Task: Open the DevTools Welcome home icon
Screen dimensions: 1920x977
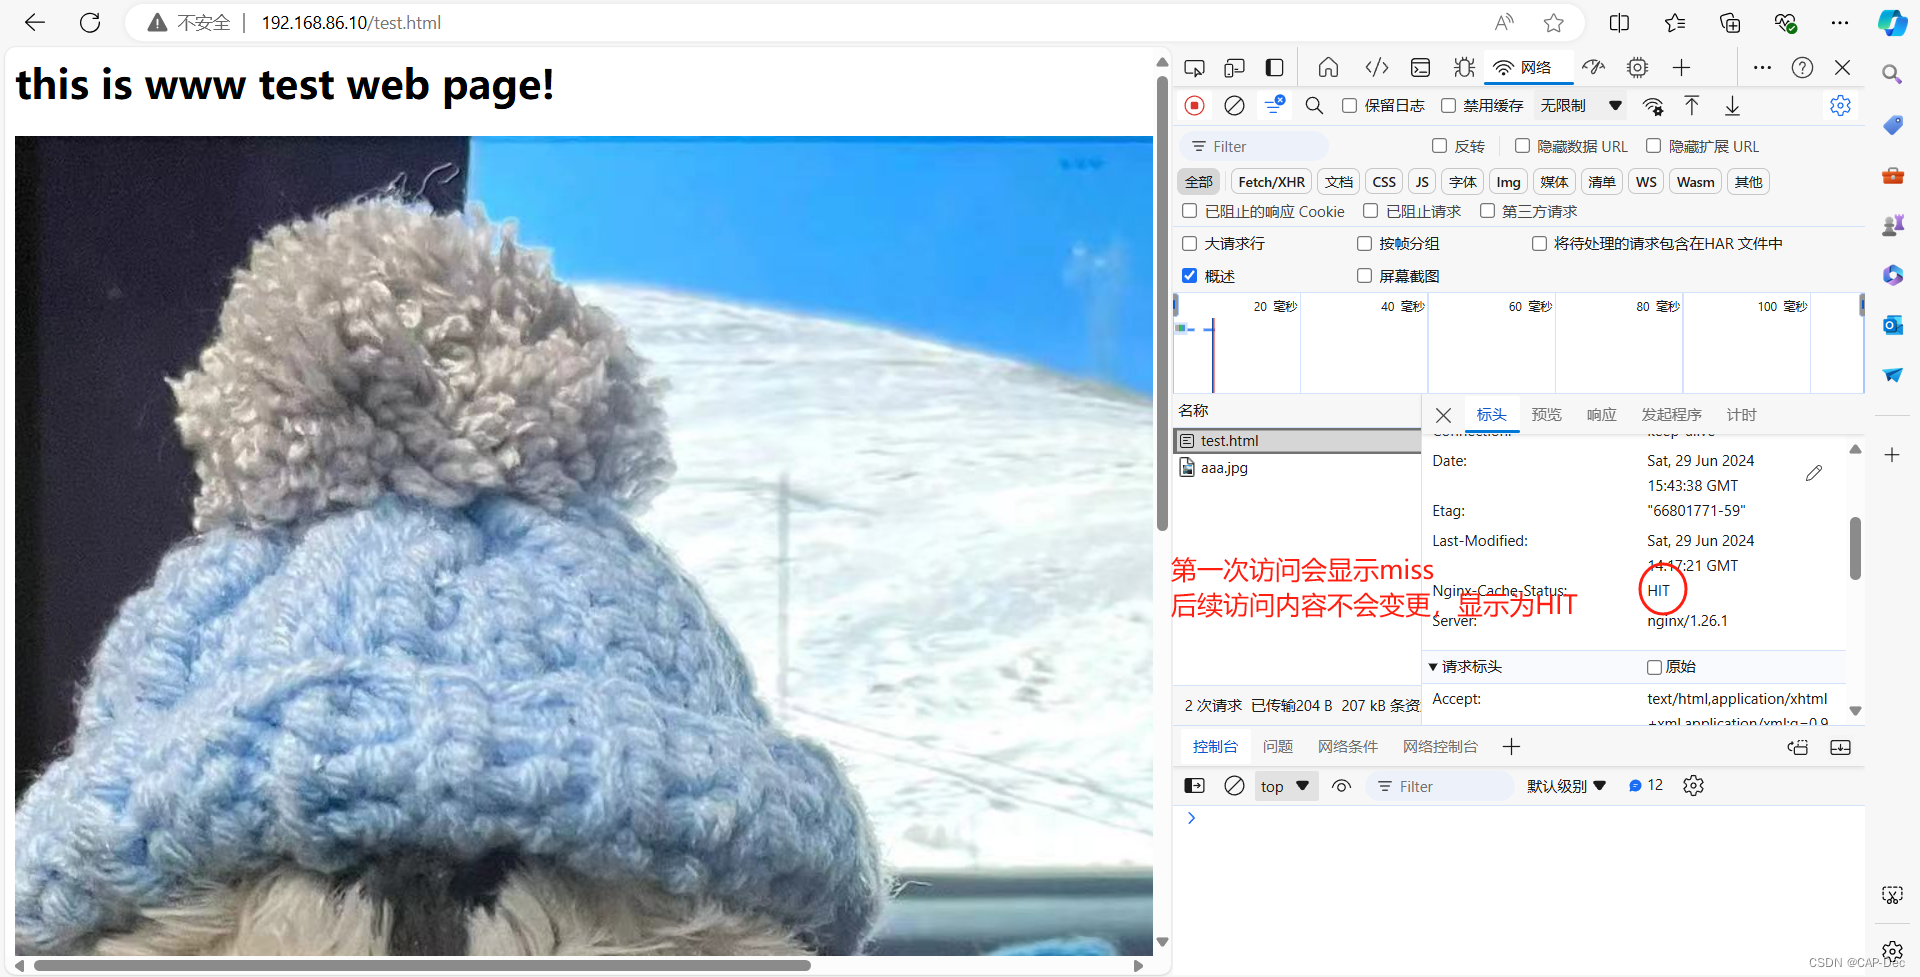Action: (x=1328, y=67)
